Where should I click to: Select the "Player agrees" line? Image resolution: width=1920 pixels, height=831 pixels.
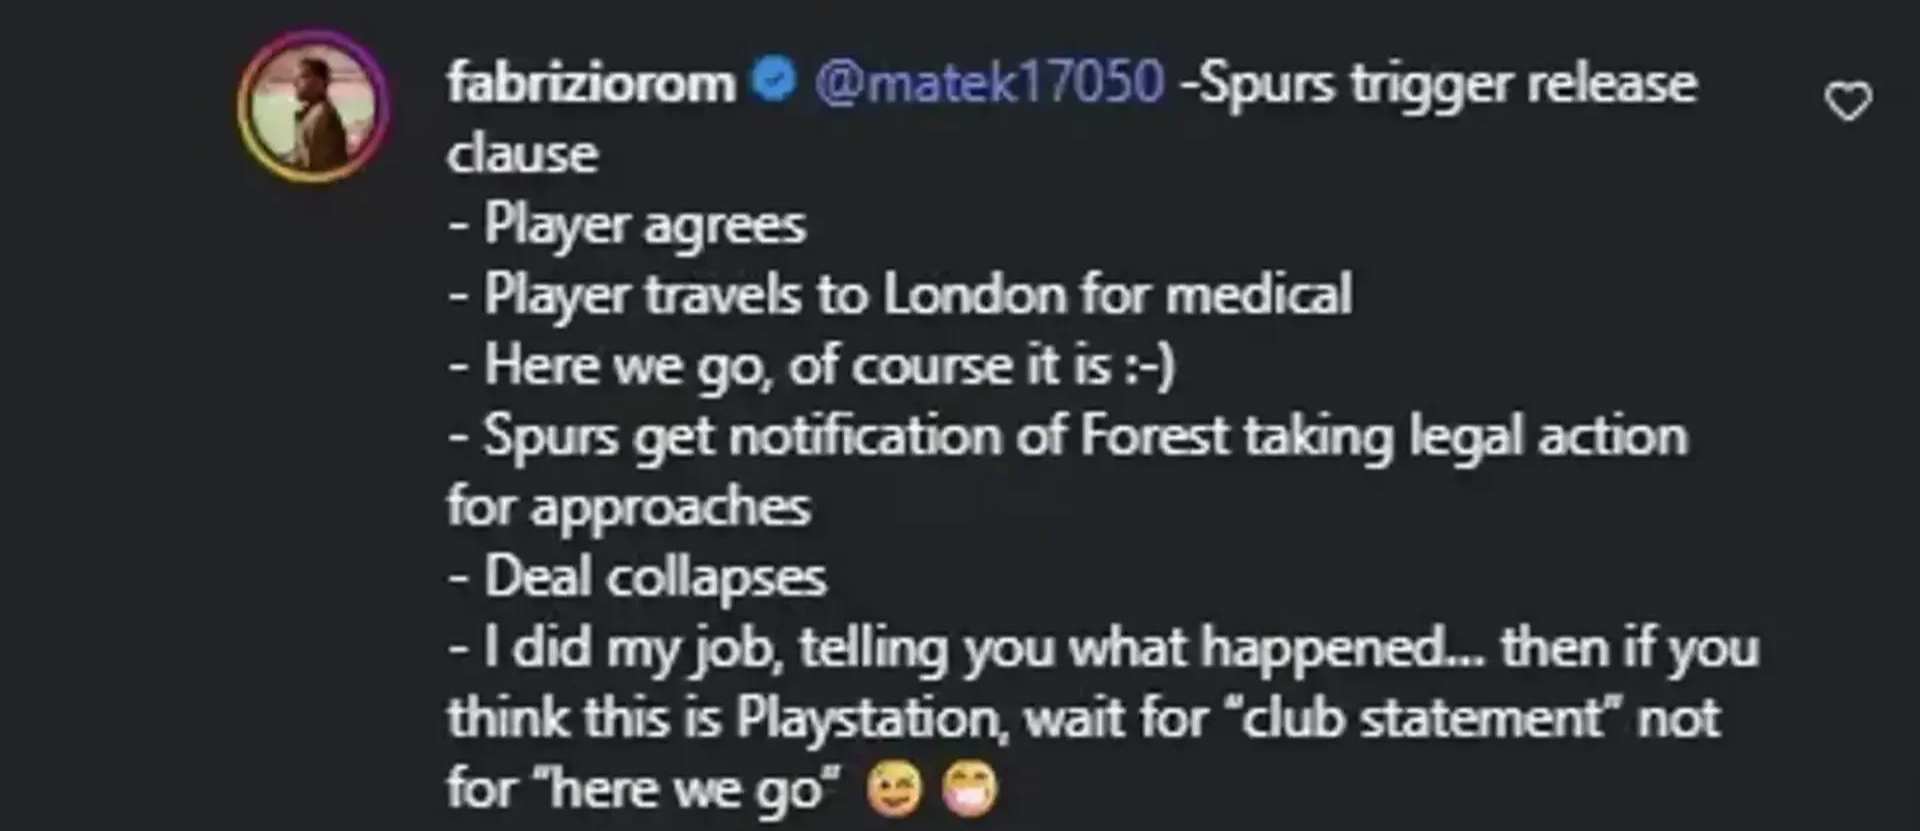[x=627, y=225]
